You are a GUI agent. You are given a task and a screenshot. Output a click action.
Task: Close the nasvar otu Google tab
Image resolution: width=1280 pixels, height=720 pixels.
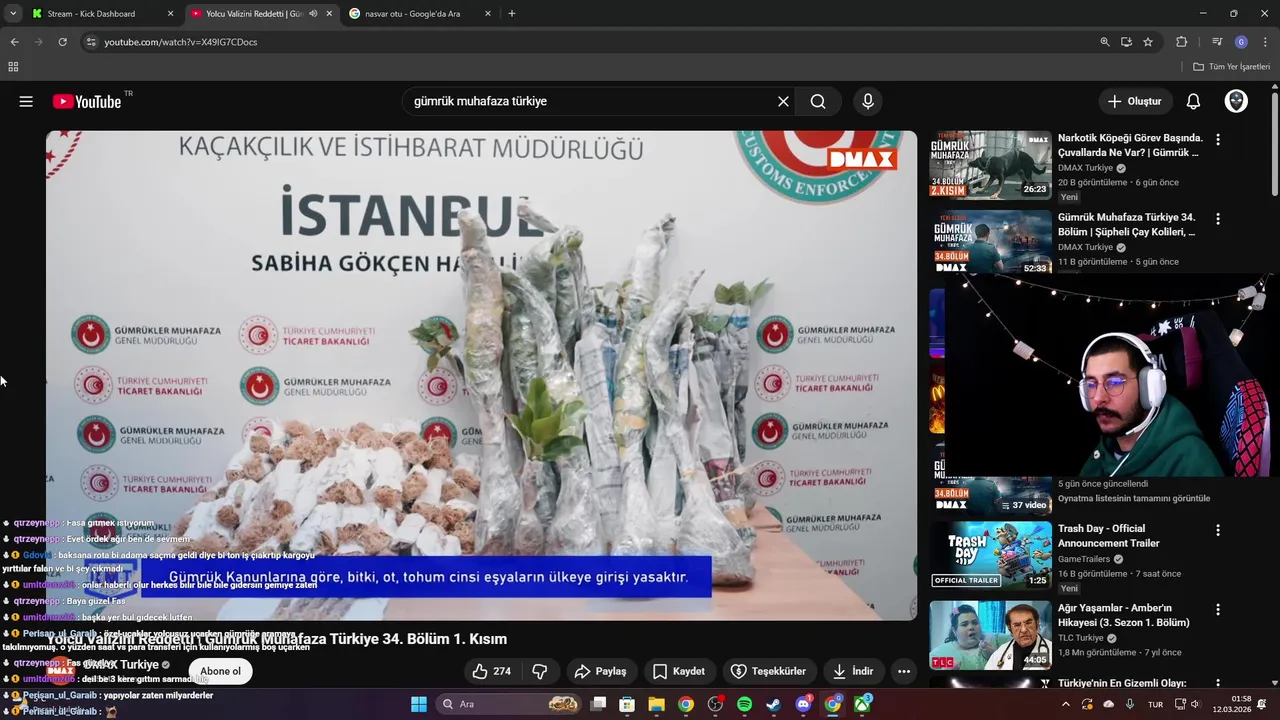(488, 14)
